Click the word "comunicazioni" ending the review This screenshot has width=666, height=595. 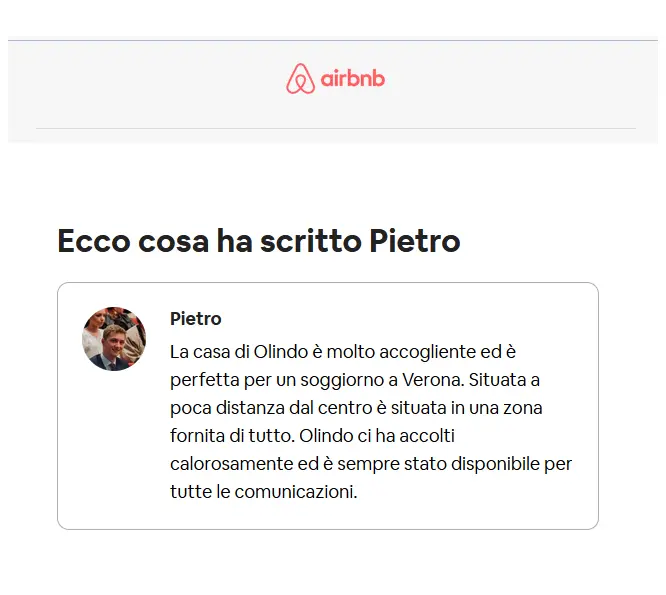pos(296,492)
